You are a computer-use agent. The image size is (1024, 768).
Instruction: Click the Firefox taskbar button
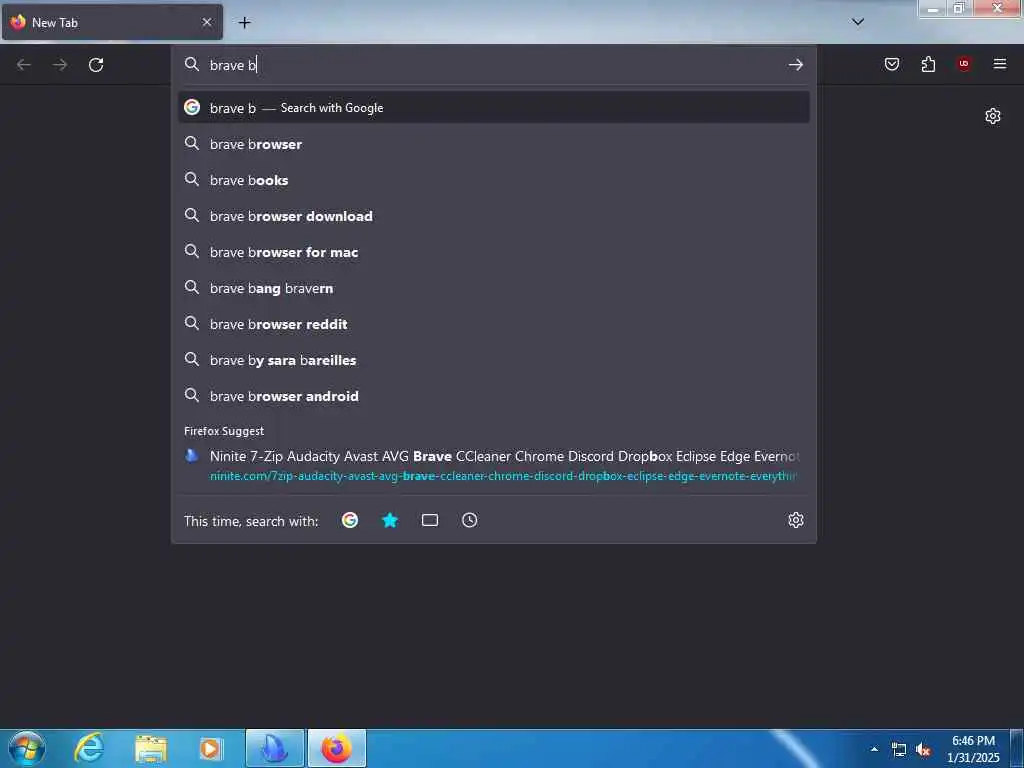pyautogui.click(x=336, y=748)
